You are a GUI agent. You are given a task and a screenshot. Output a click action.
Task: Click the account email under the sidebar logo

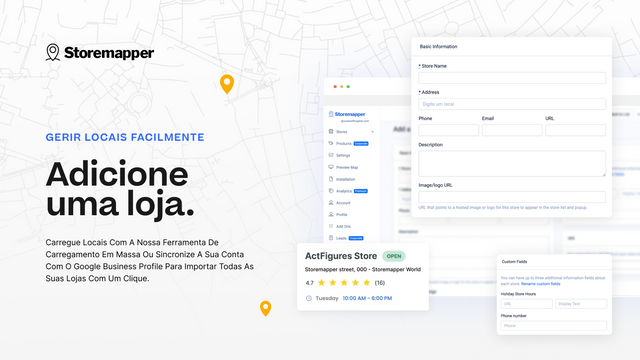(x=355, y=121)
